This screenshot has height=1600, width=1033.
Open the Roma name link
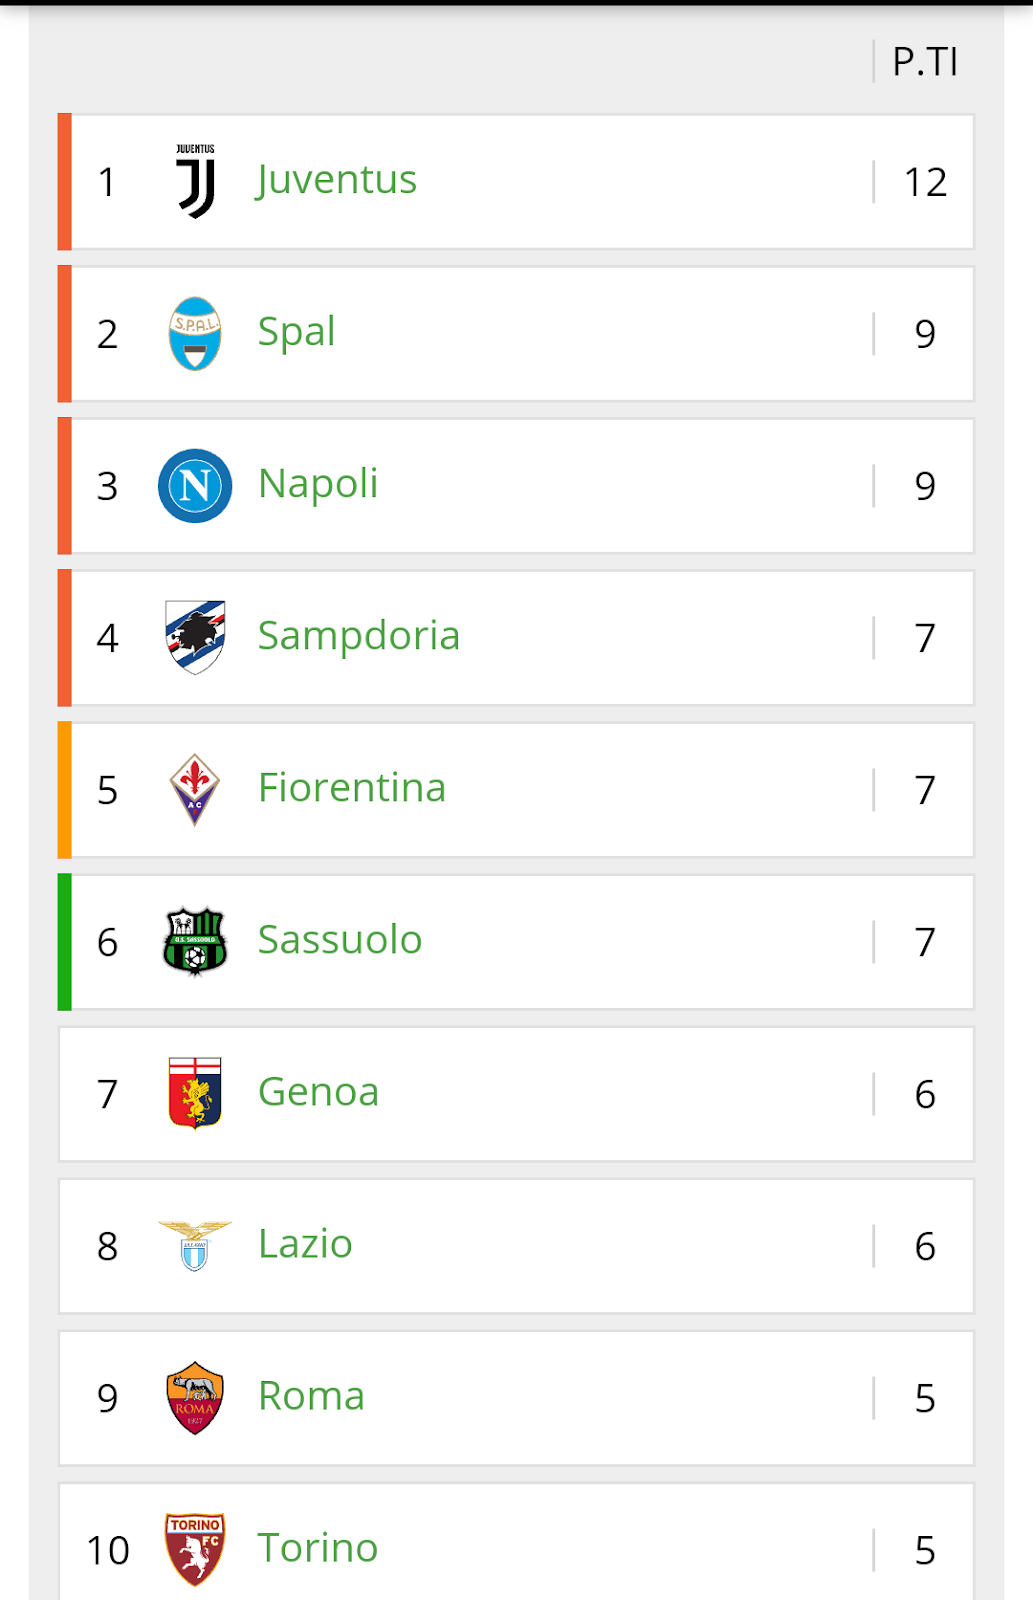pyautogui.click(x=311, y=1396)
